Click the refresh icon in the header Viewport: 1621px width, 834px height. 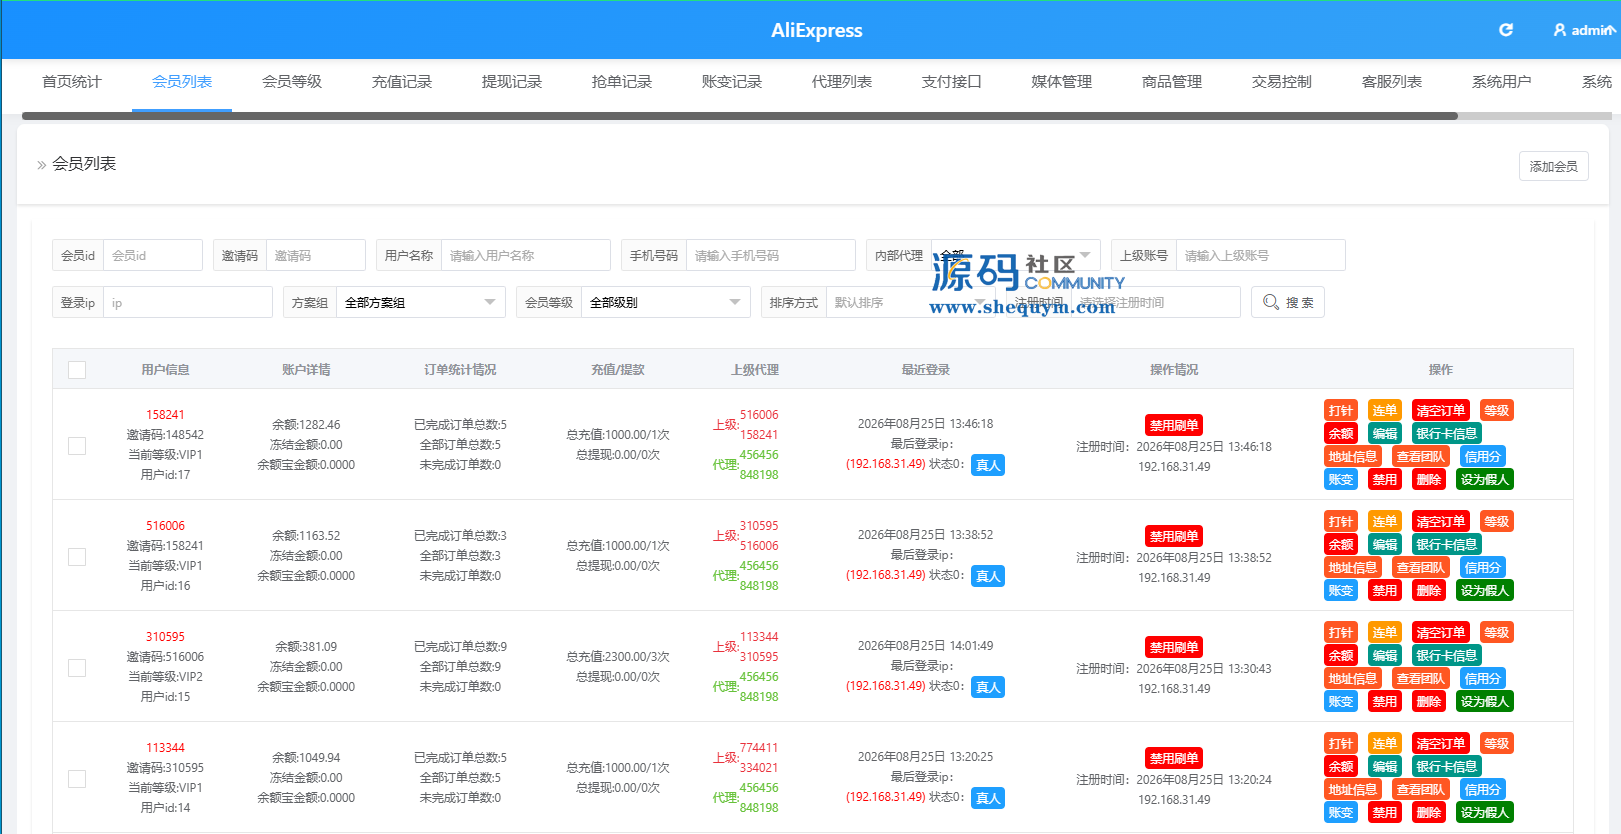(x=1505, y=30)
